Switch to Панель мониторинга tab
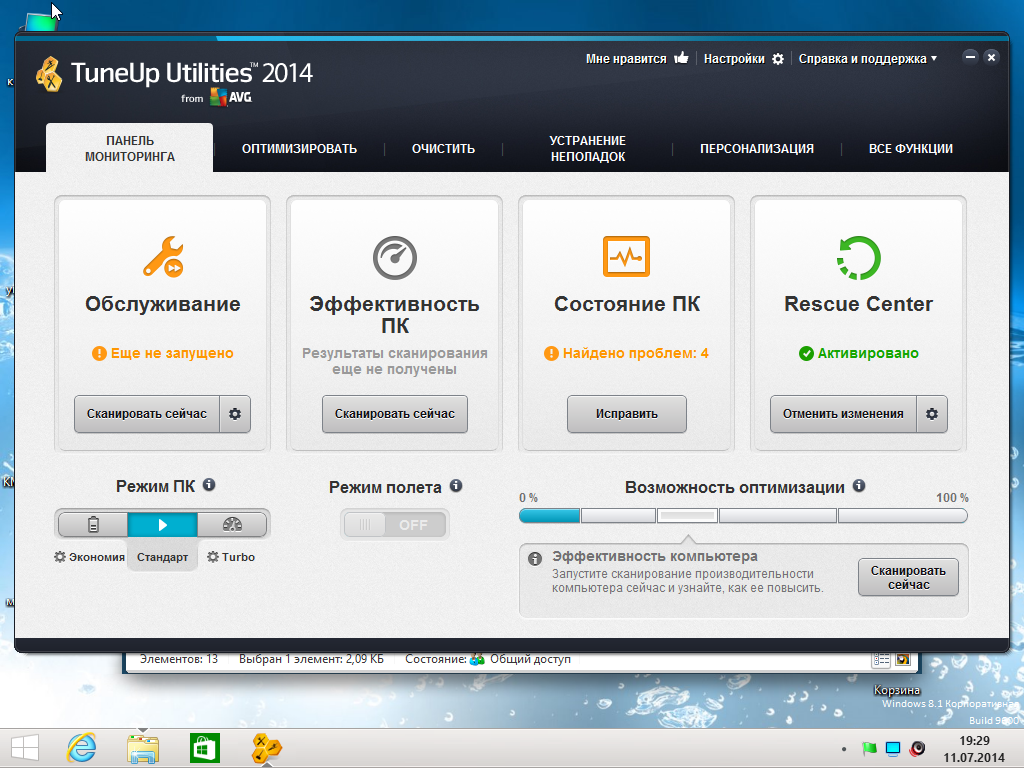 click(x=130, y=149)
